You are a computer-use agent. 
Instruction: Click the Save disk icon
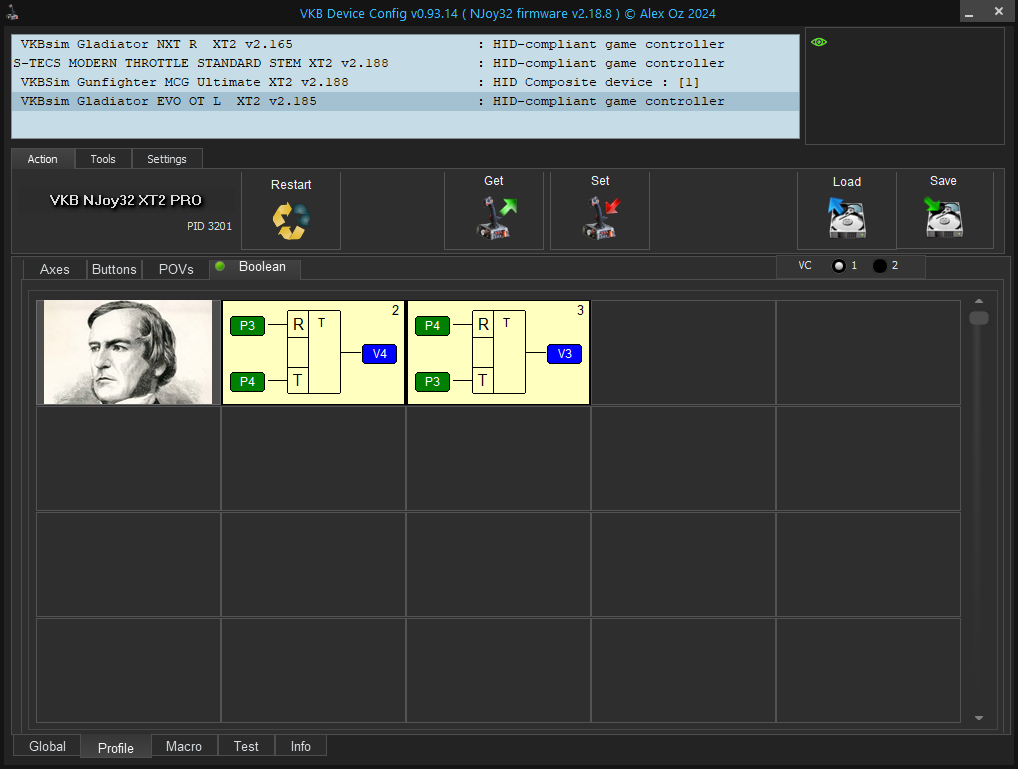[x=943, y=218]
